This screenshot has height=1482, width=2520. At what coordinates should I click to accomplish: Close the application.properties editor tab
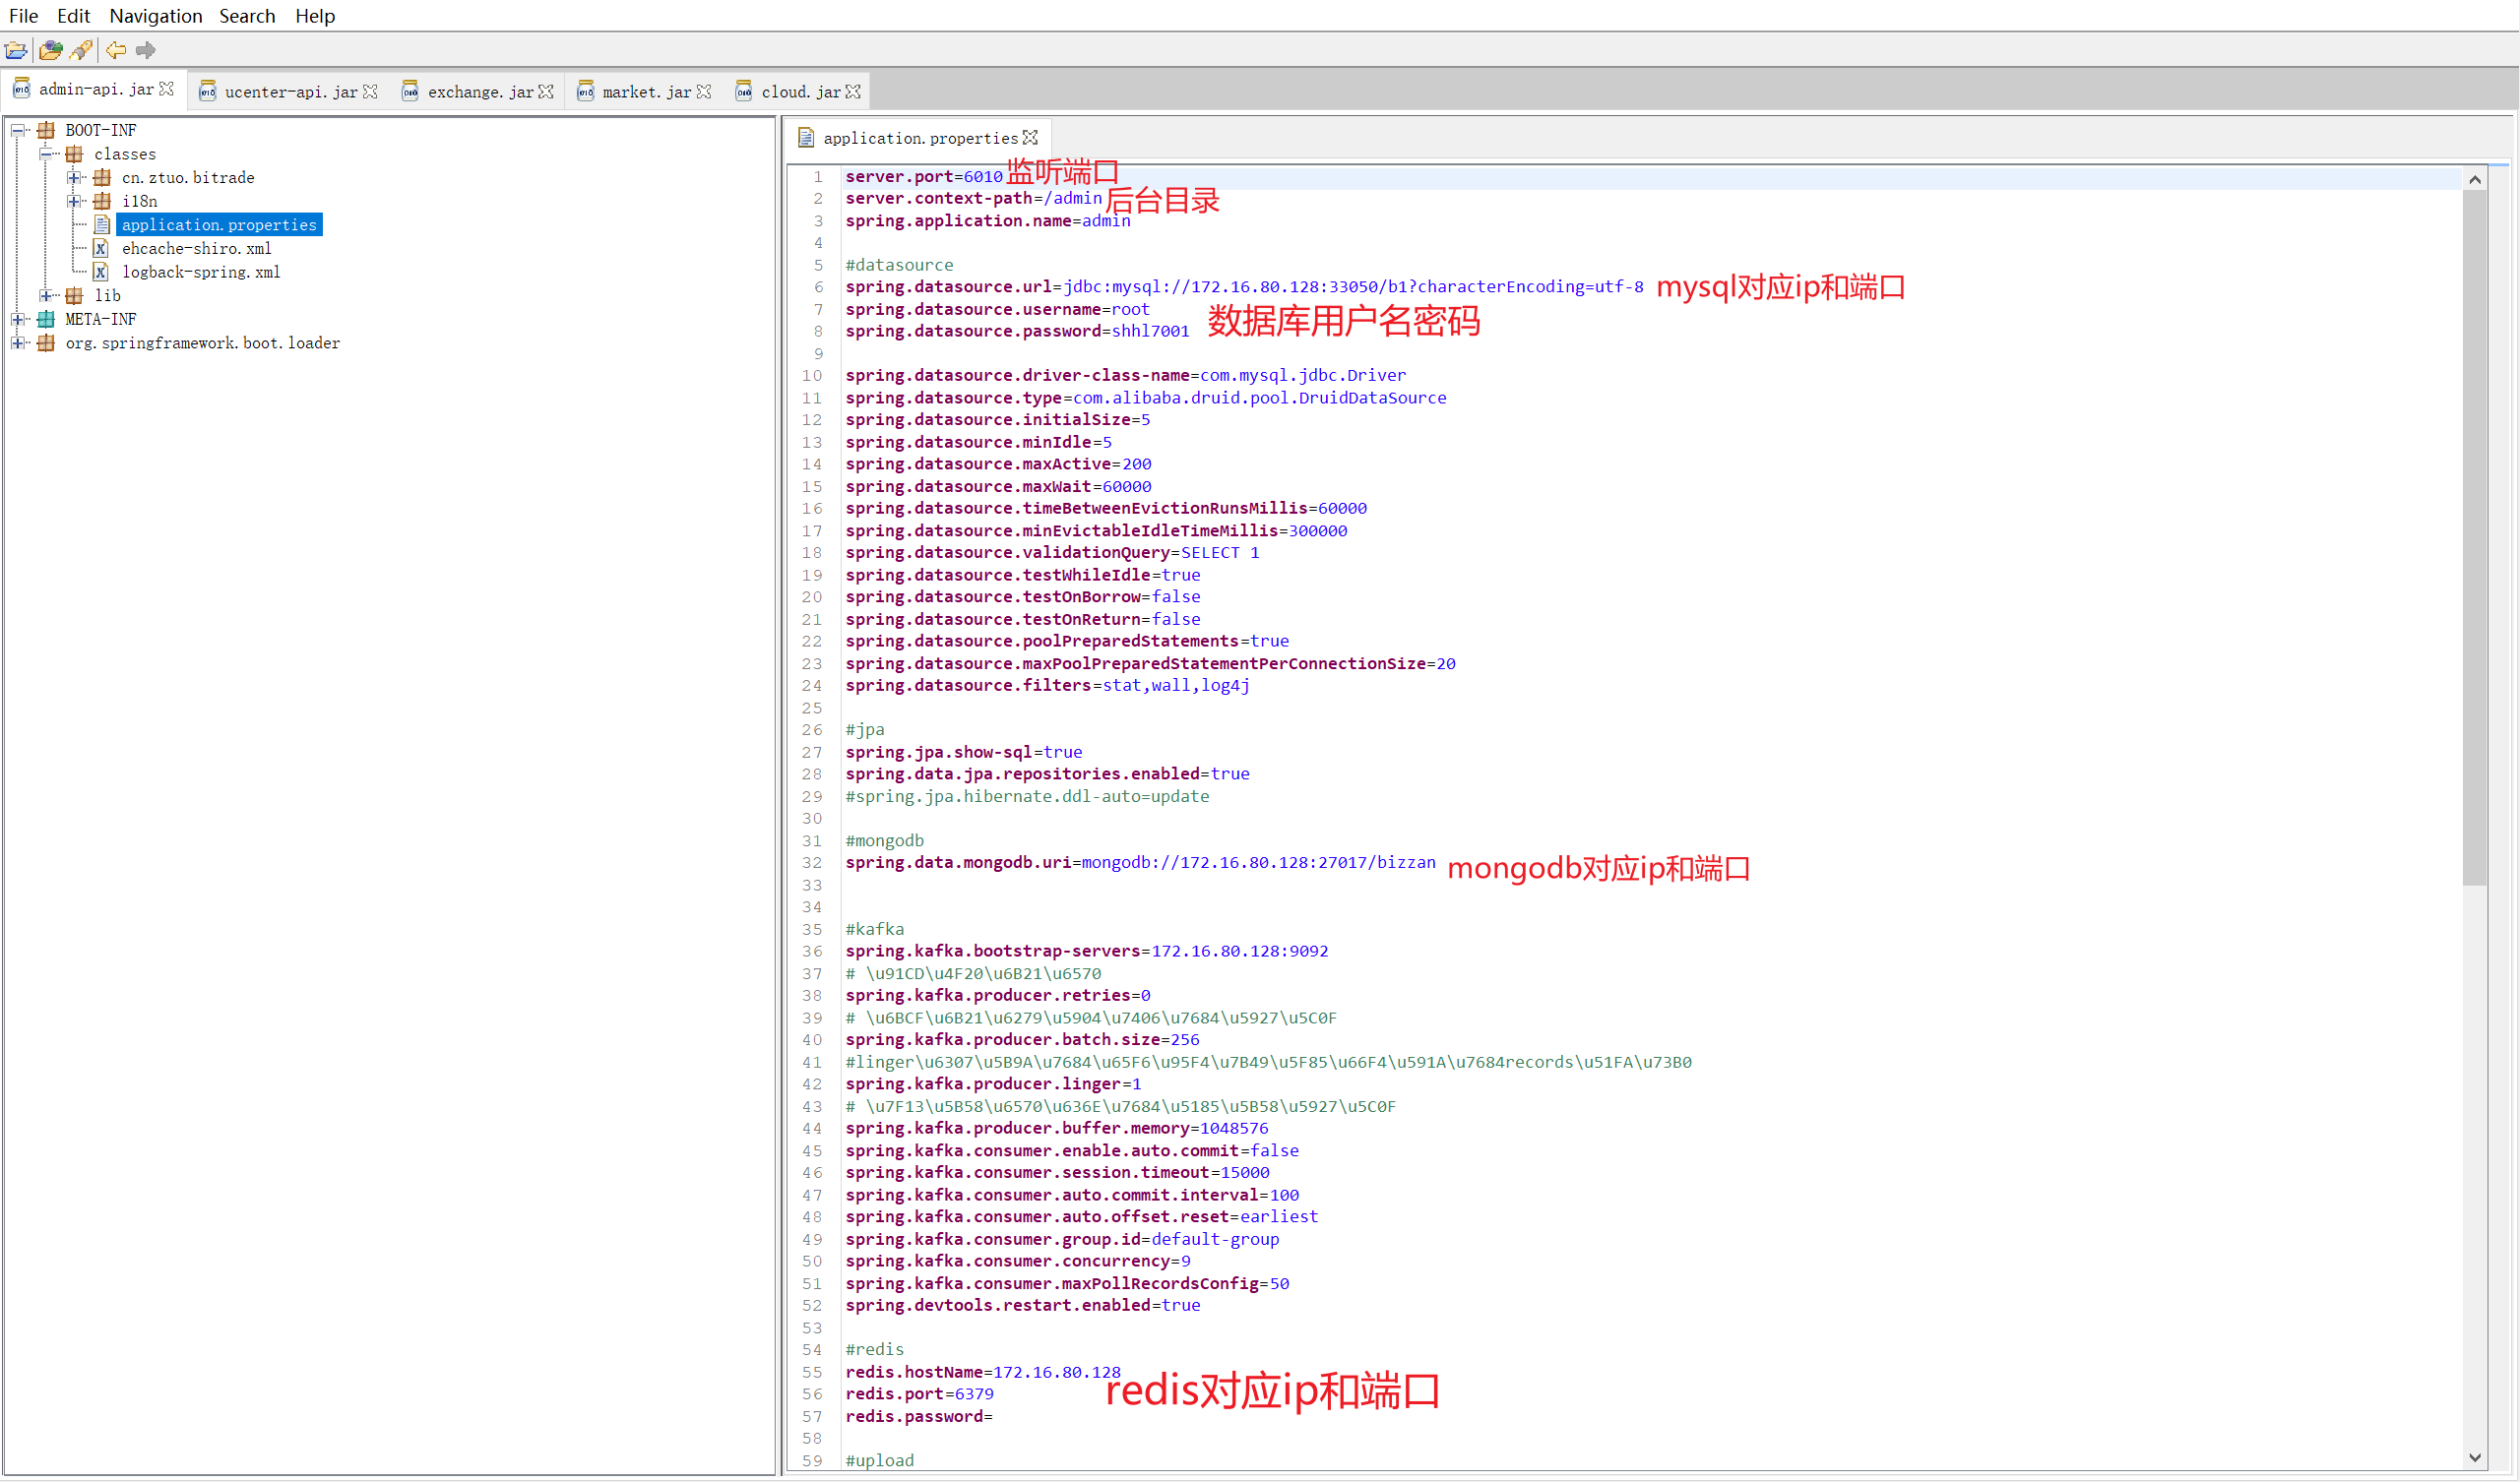(x=1030, y=138)
